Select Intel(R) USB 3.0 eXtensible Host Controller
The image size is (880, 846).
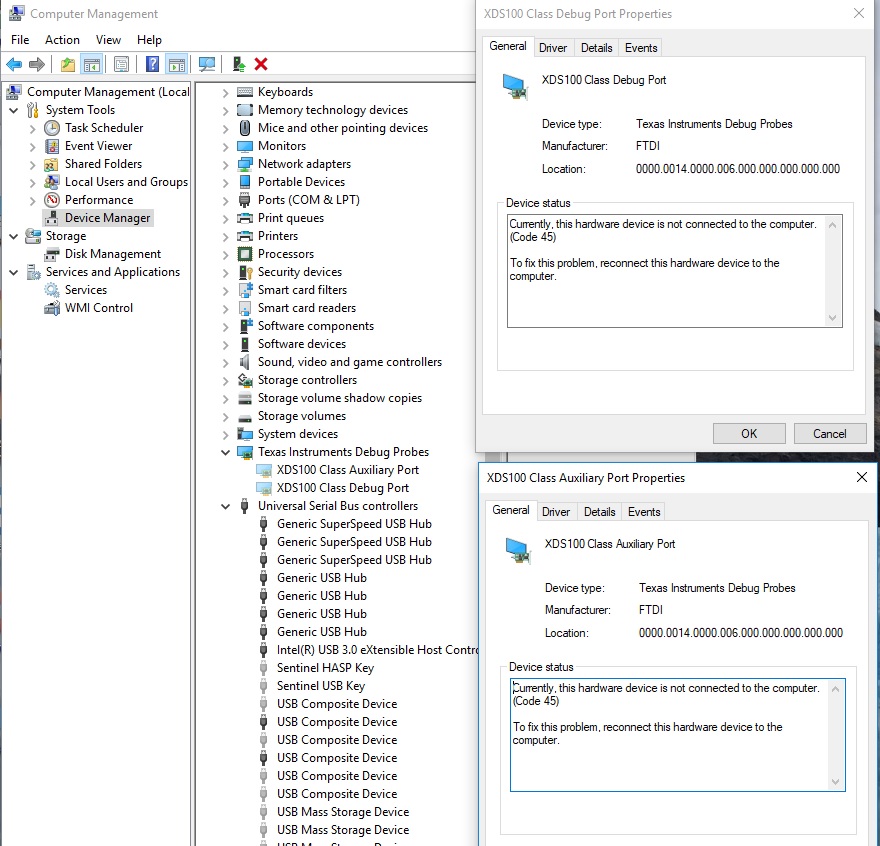tap(377, 650)
